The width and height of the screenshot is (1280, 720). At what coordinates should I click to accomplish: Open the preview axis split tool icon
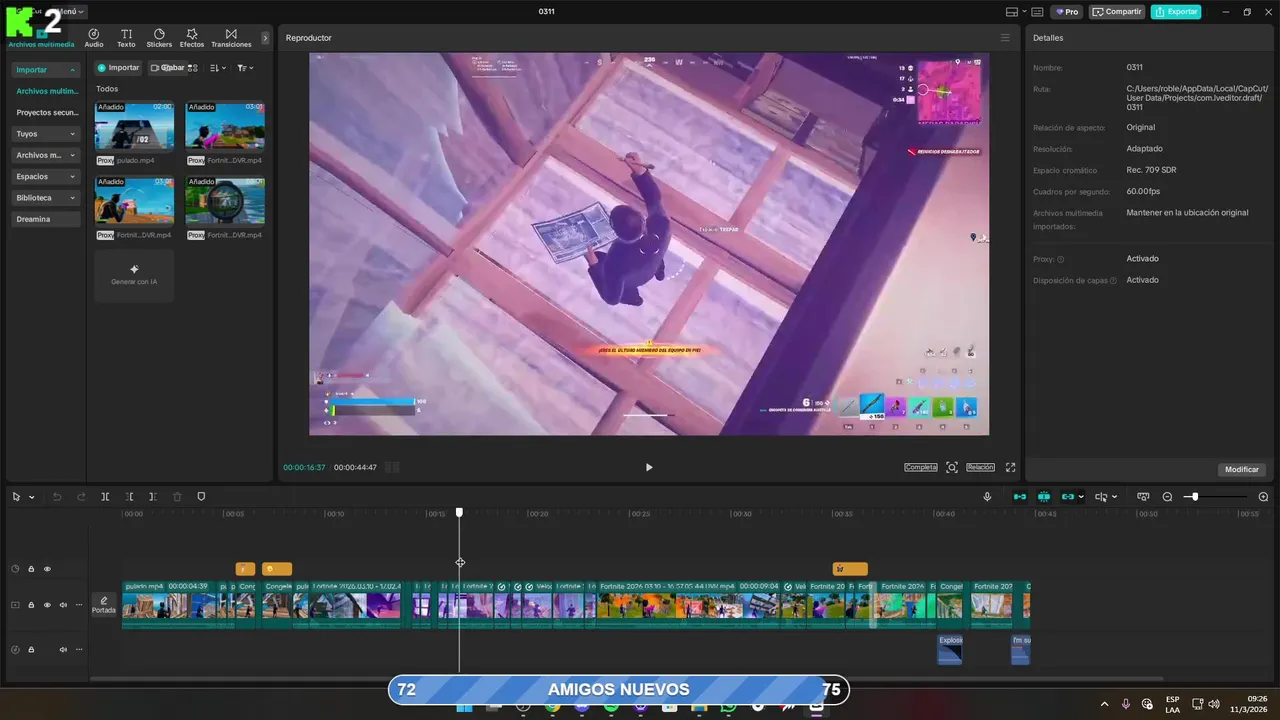(1100, 497)
